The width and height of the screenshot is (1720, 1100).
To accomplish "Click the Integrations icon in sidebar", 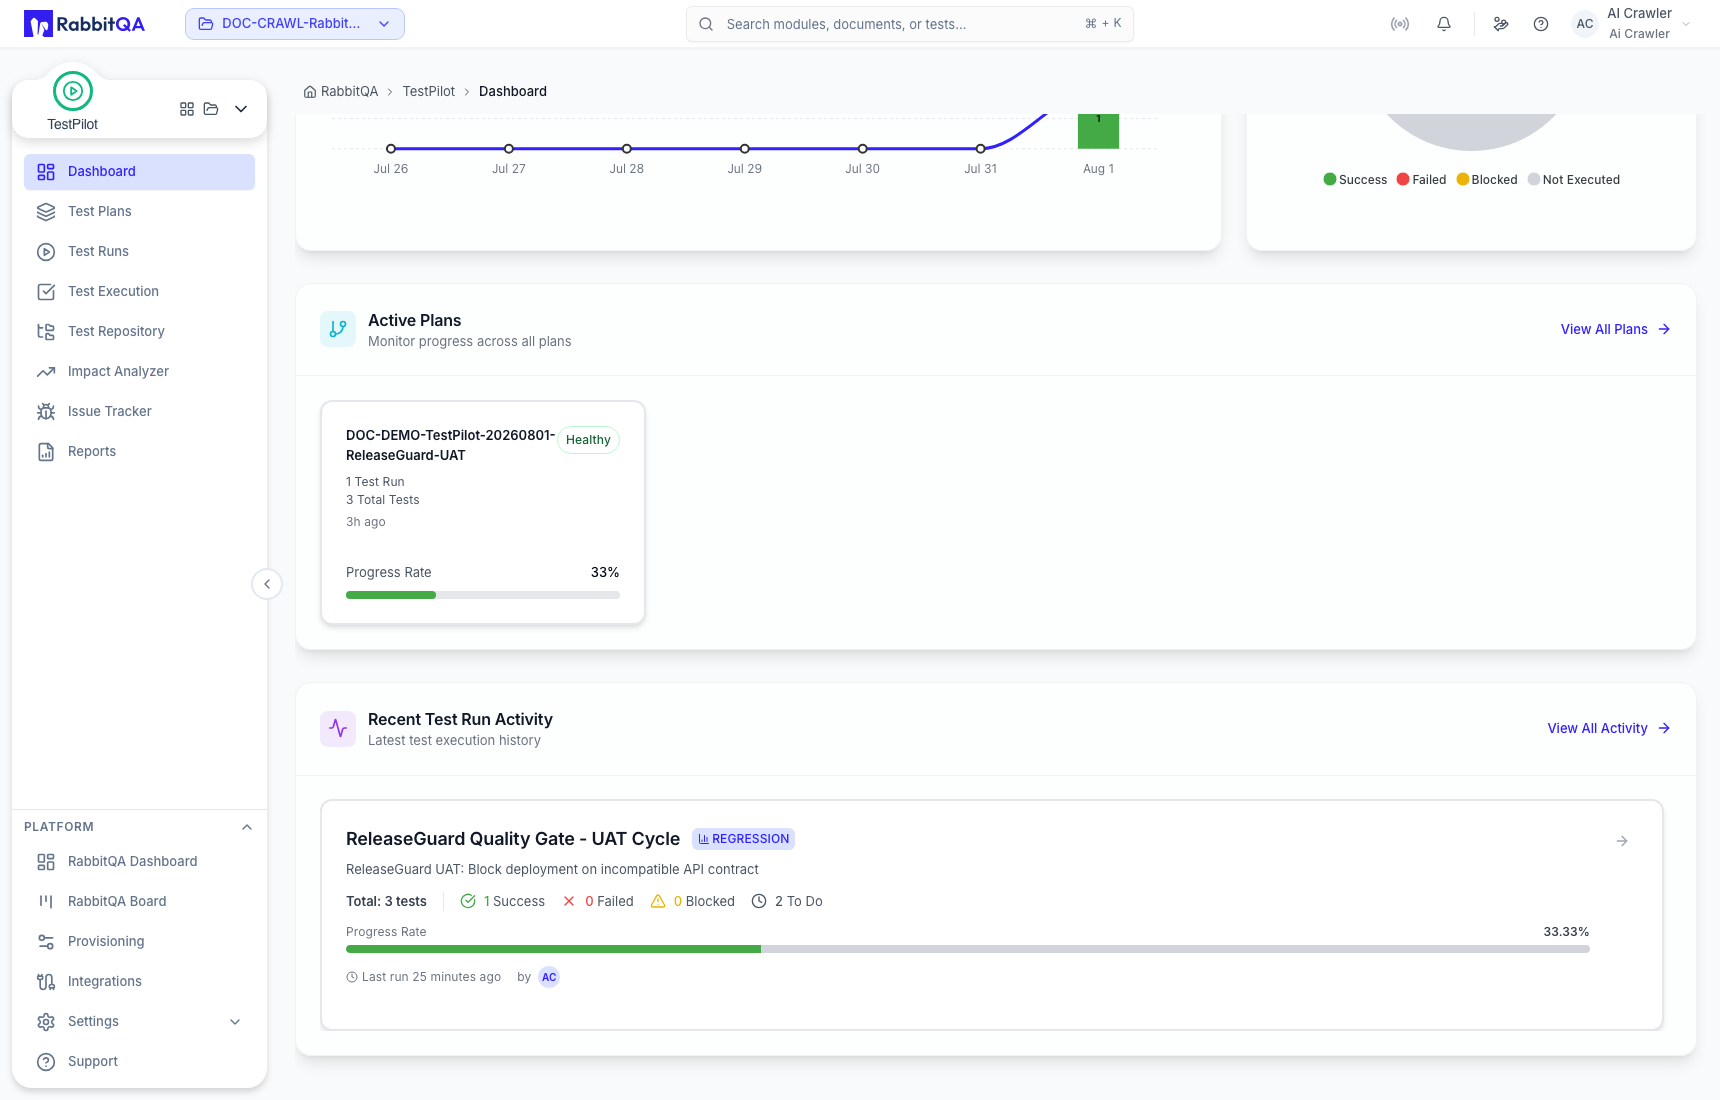I will pos(46,981).
